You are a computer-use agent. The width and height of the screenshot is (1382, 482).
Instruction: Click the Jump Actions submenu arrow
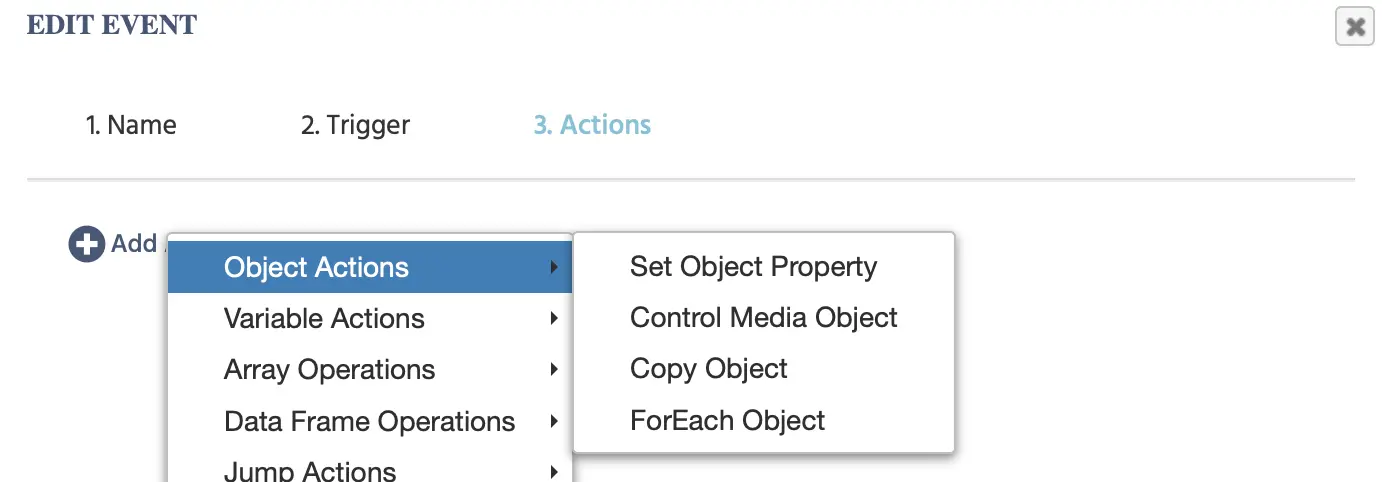(x=554, y=471)
